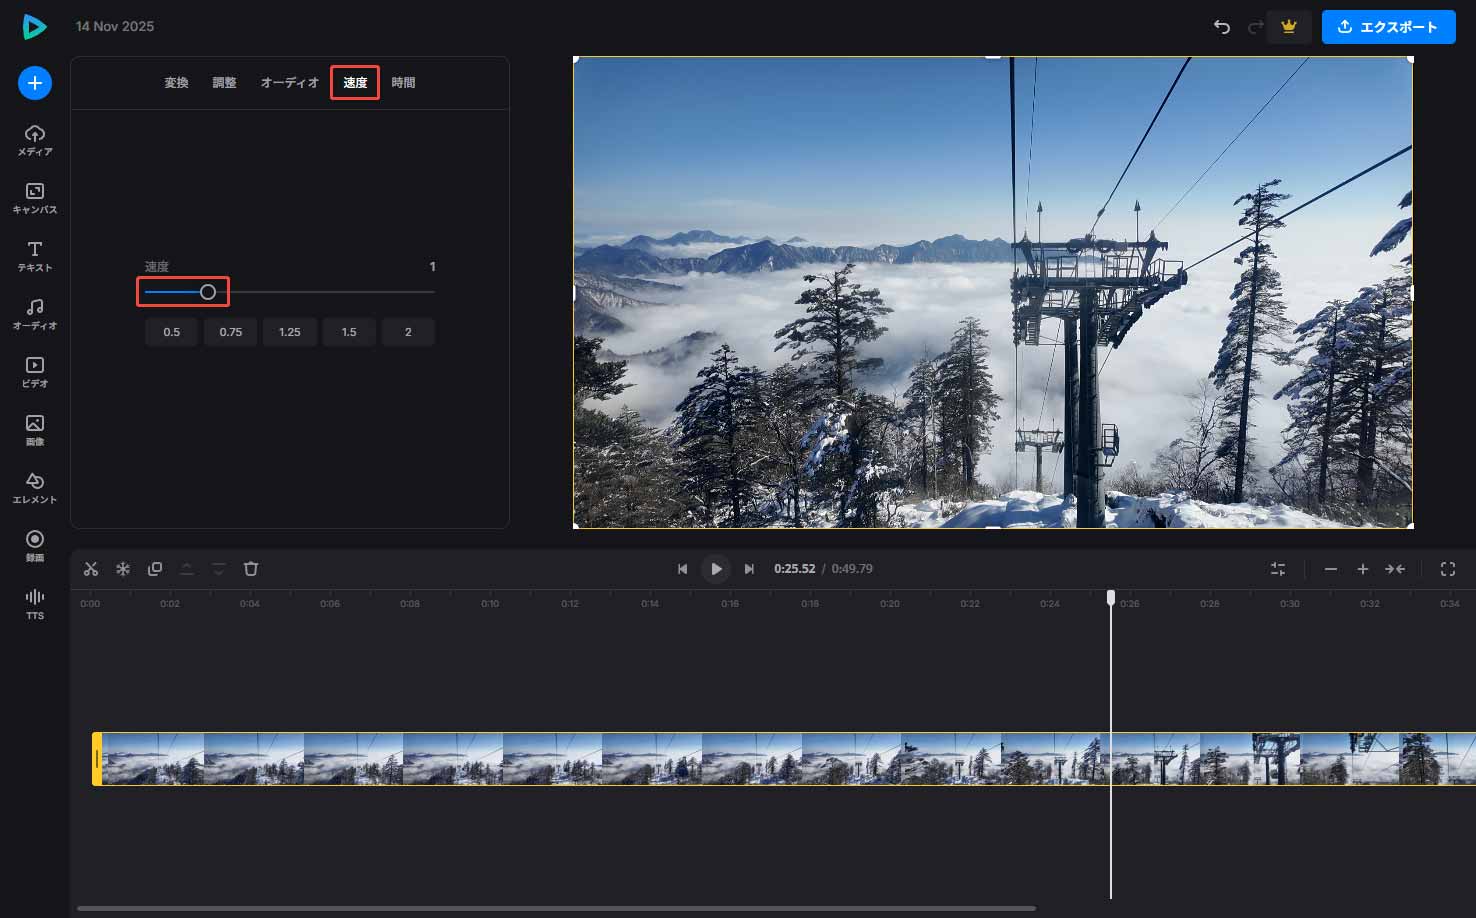The image size is (1476, 918).
Task: Switch to the 時間 tab
Action: coord(403,83)
